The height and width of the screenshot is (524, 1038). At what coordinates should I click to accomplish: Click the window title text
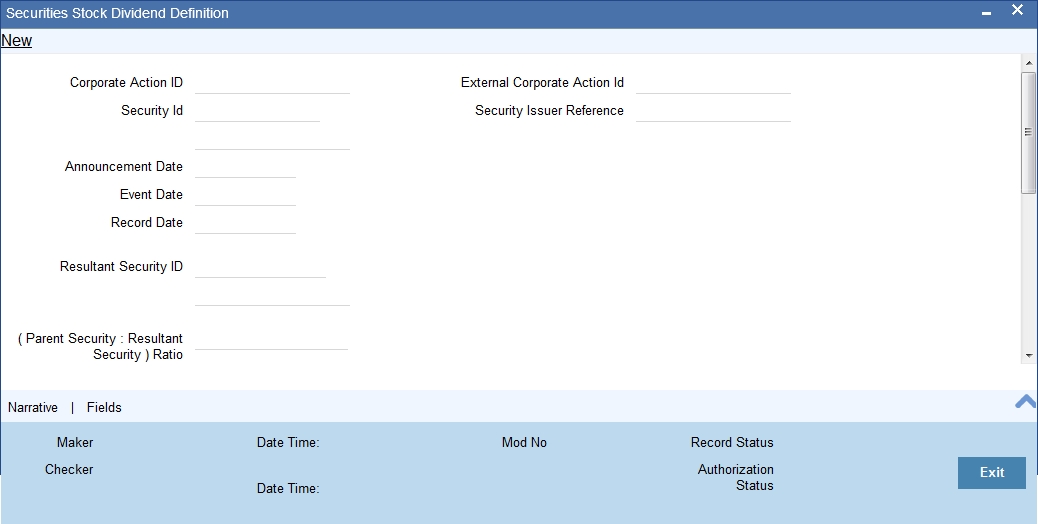117,13
